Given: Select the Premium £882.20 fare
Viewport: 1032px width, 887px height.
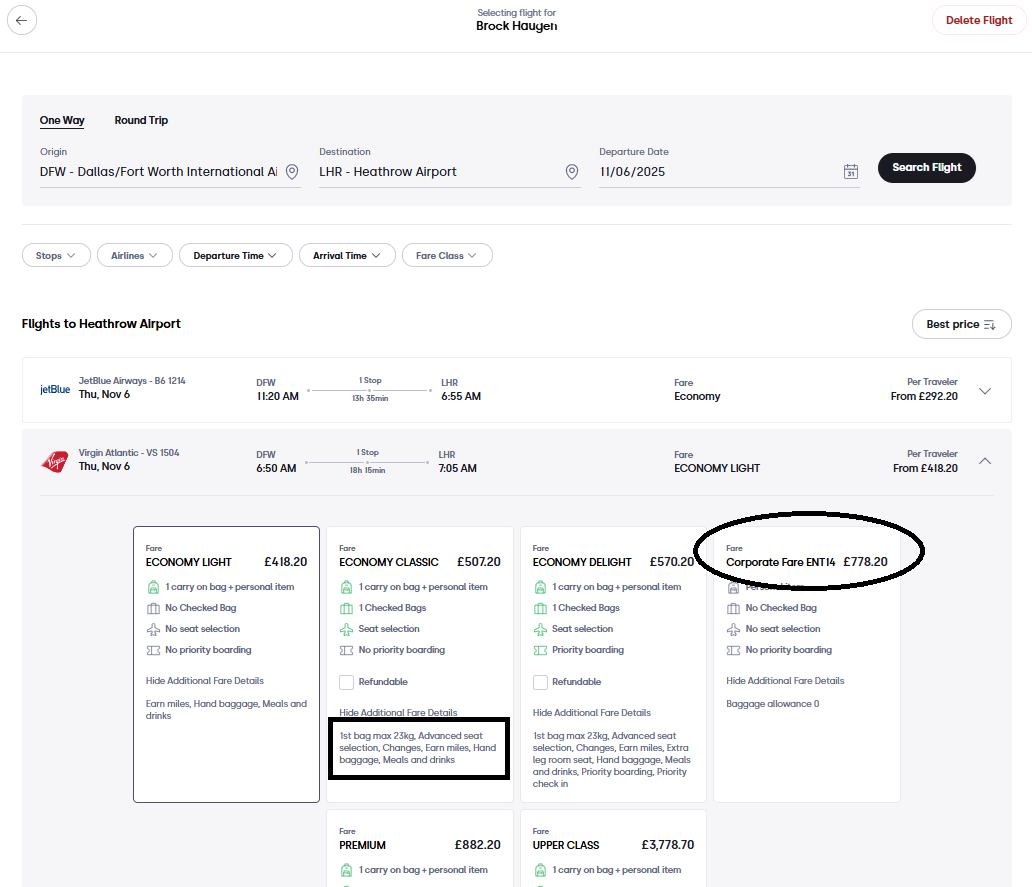Looking at the screenshot, I should pos(420,848).
